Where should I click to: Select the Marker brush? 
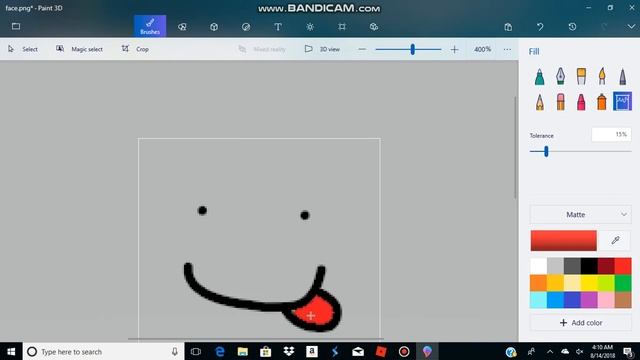pos(540,76)
